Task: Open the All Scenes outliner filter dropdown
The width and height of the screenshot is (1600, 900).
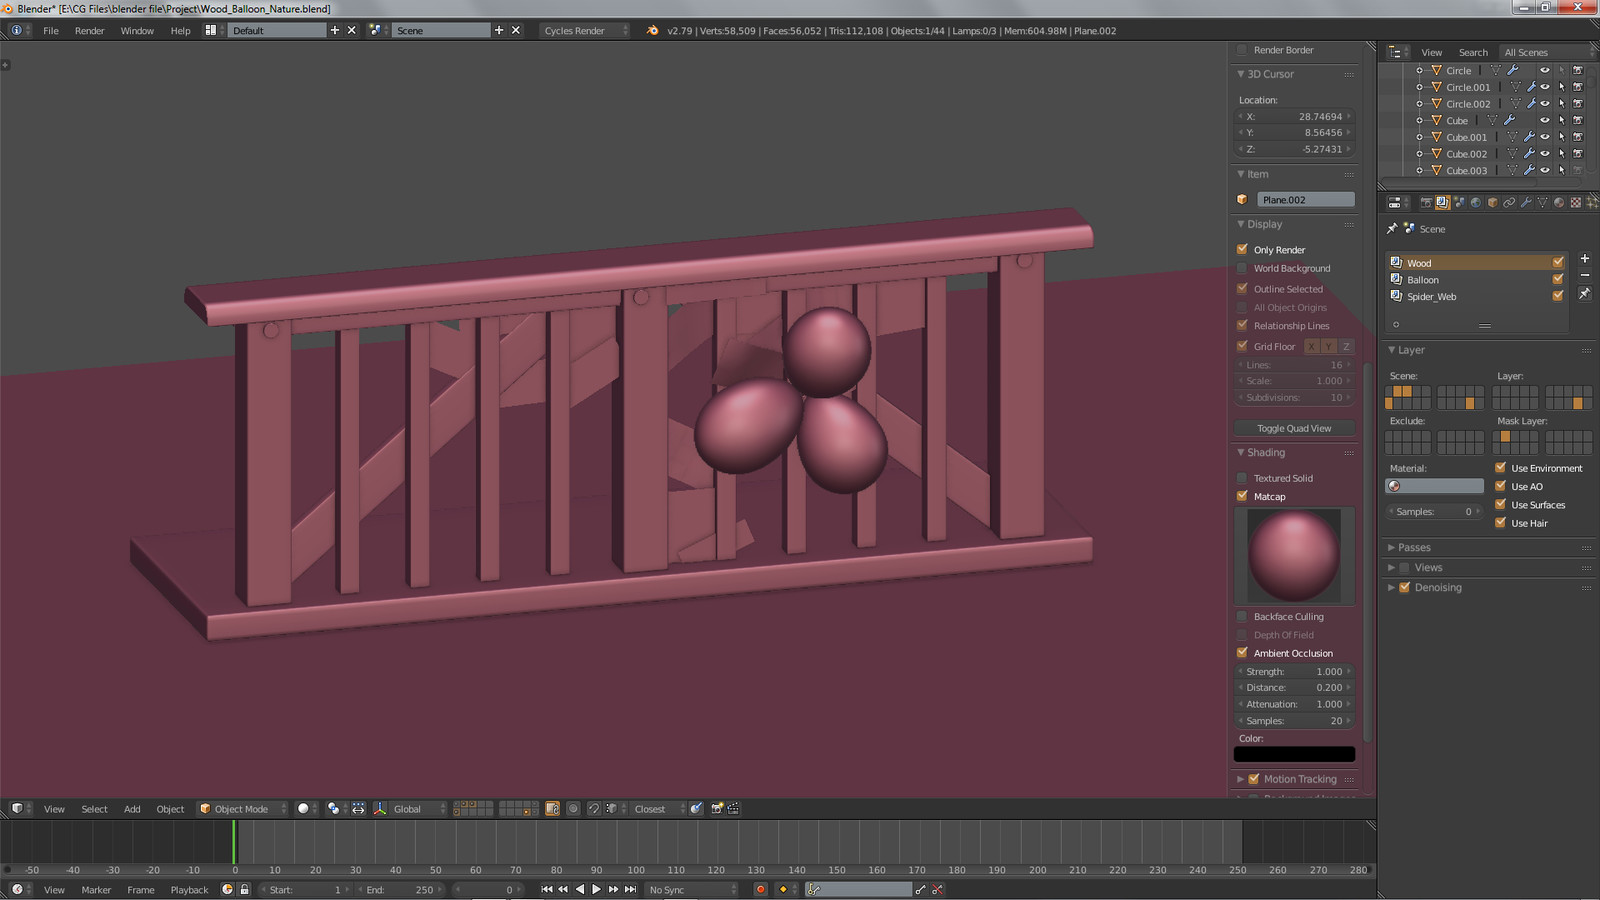Action: pos(1547,52)
